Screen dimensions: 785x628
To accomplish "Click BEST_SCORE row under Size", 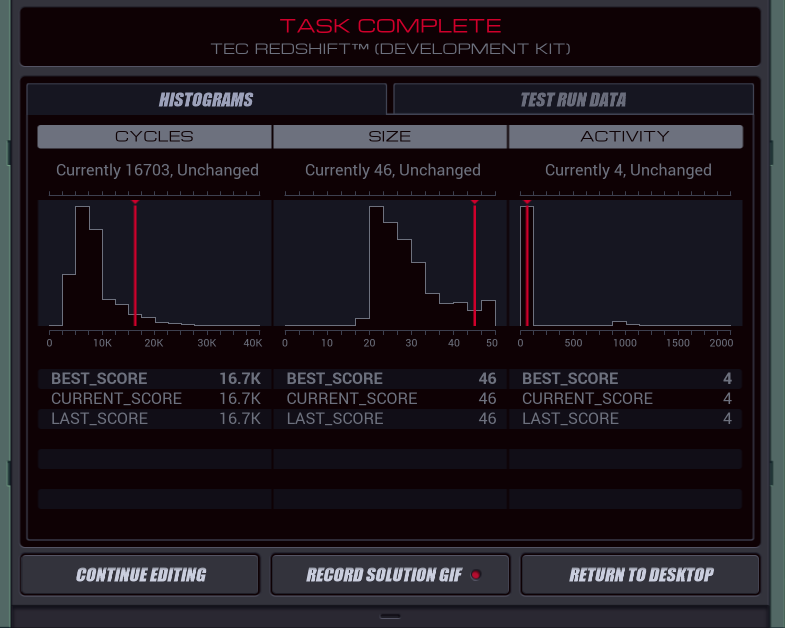I will pos(390,379).
